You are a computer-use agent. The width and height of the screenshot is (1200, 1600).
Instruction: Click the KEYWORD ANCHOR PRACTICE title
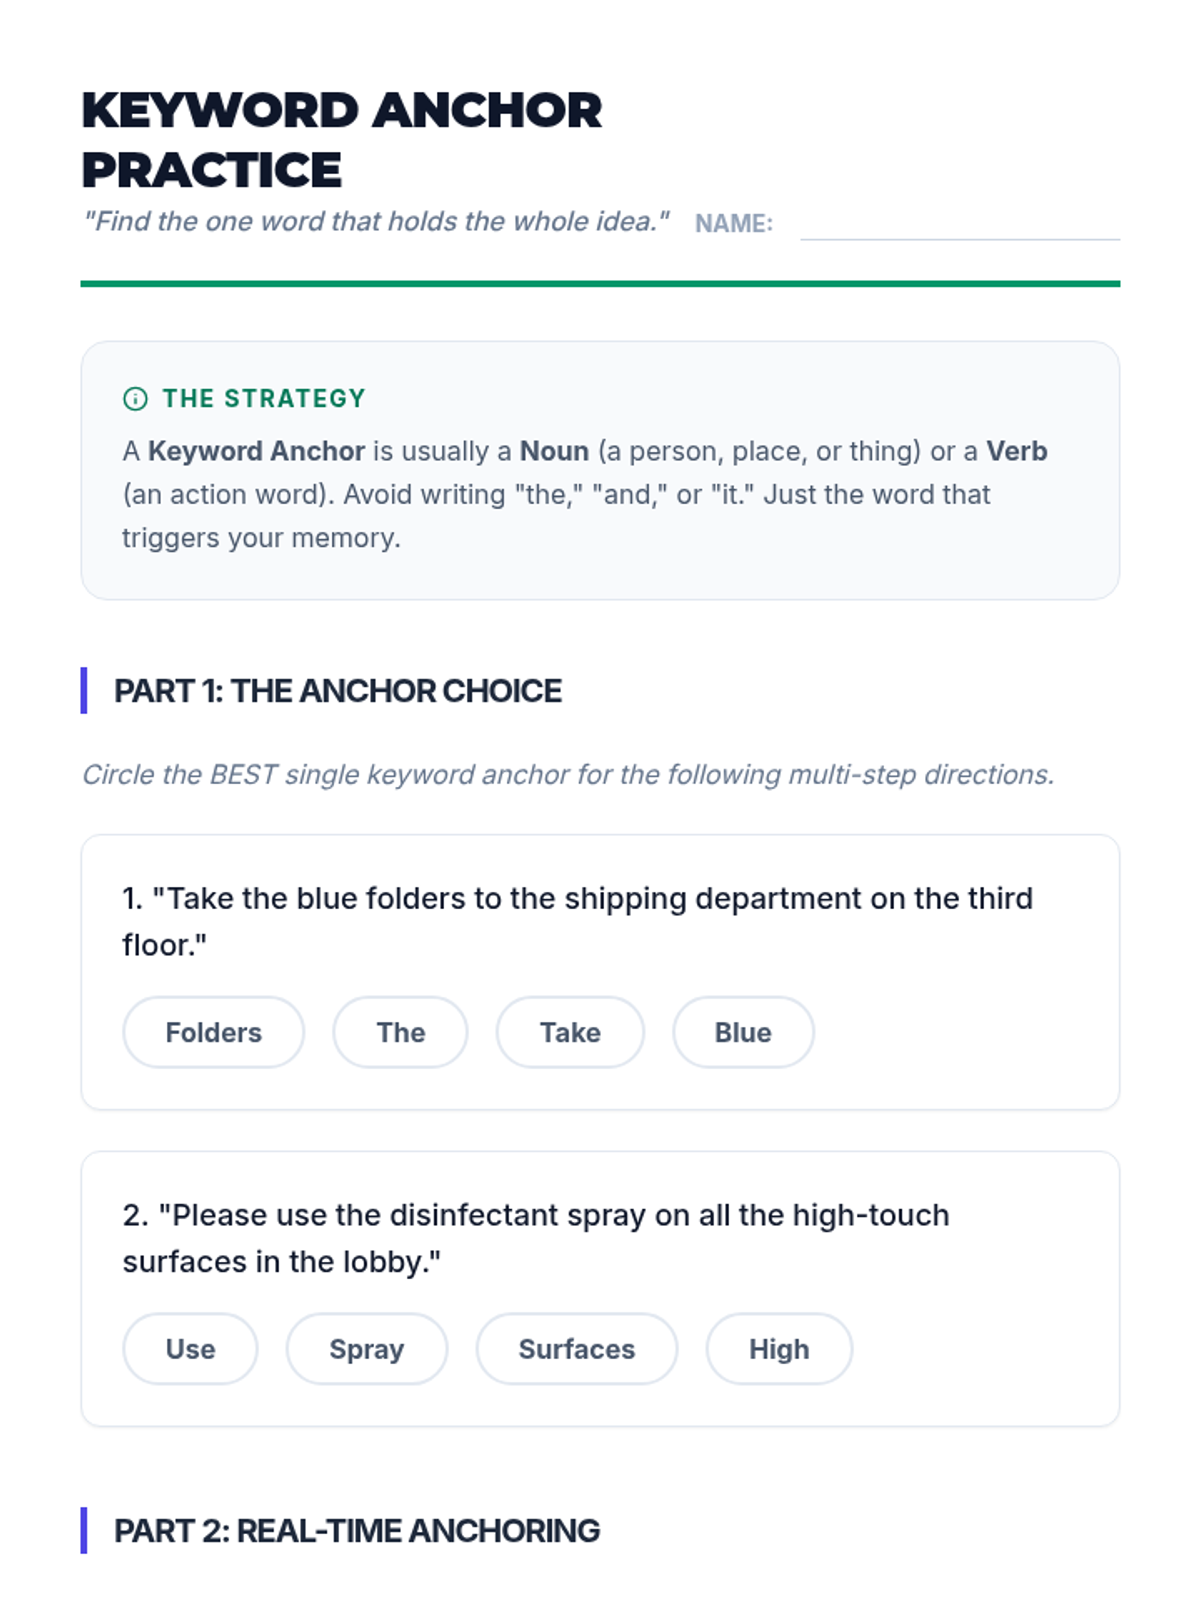pyautogui.click(x=342, y=140)
